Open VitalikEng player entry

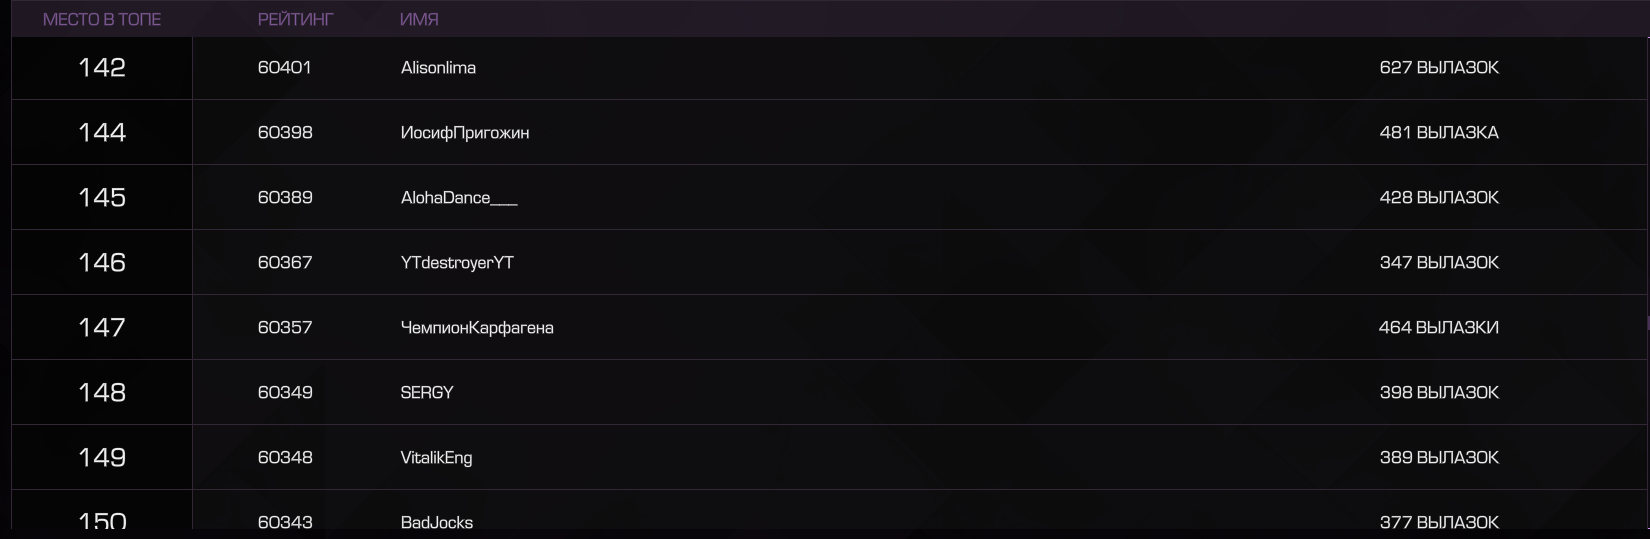(436, 458)
